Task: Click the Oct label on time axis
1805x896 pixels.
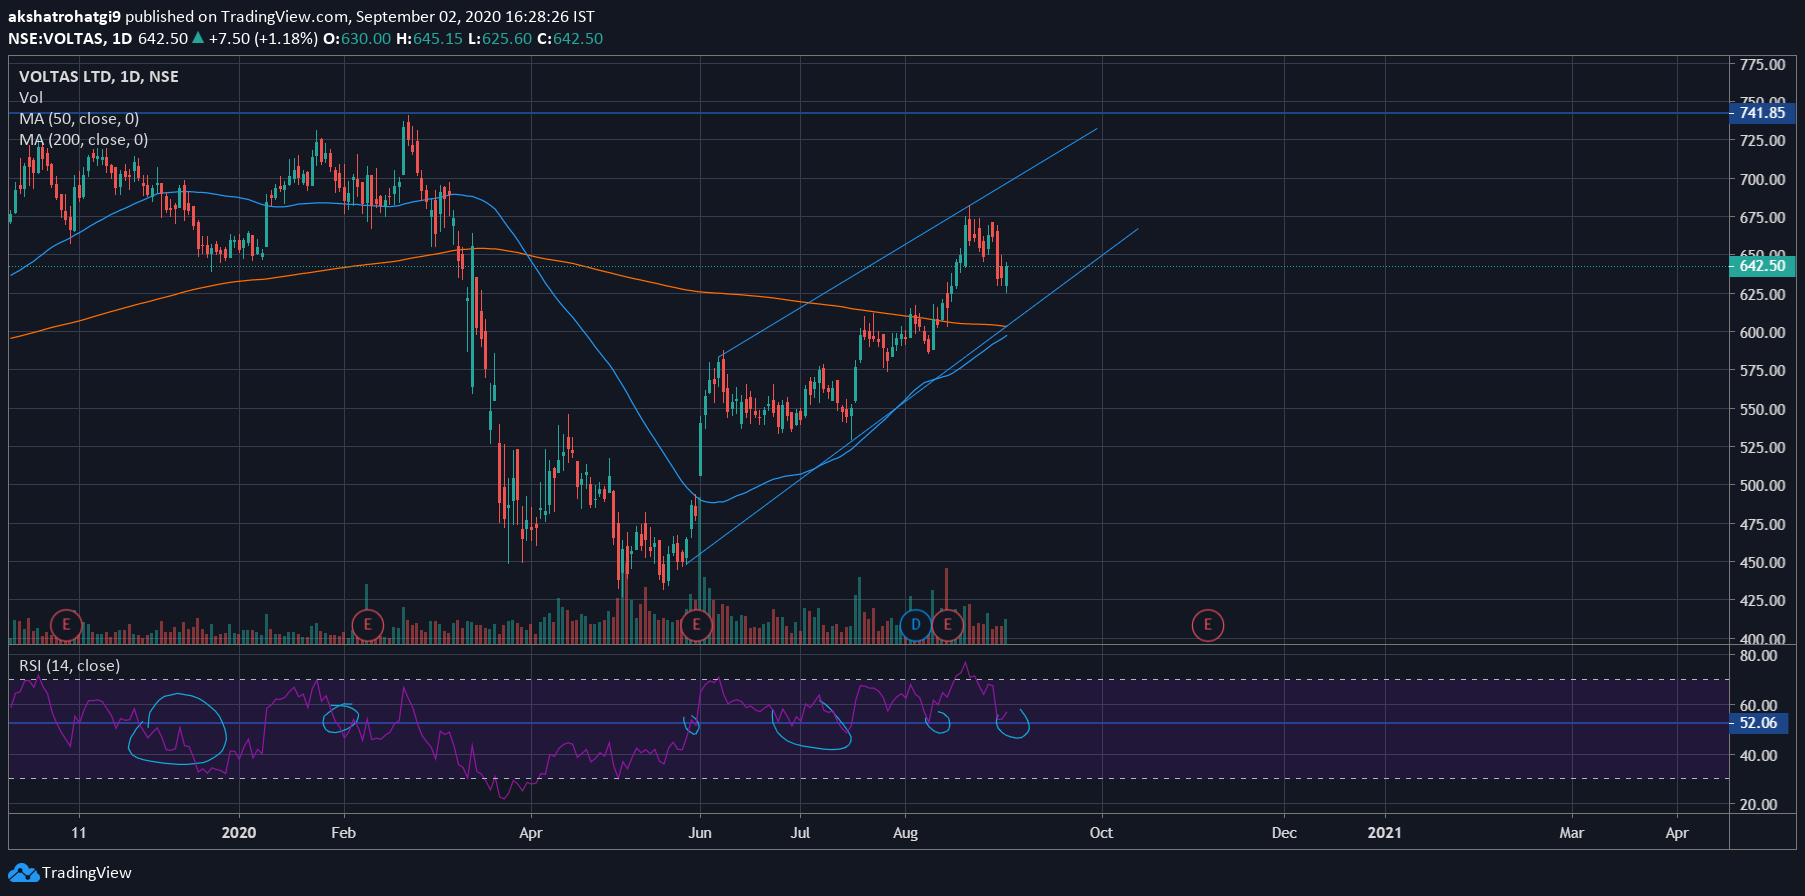Action: click(1101, 833)
